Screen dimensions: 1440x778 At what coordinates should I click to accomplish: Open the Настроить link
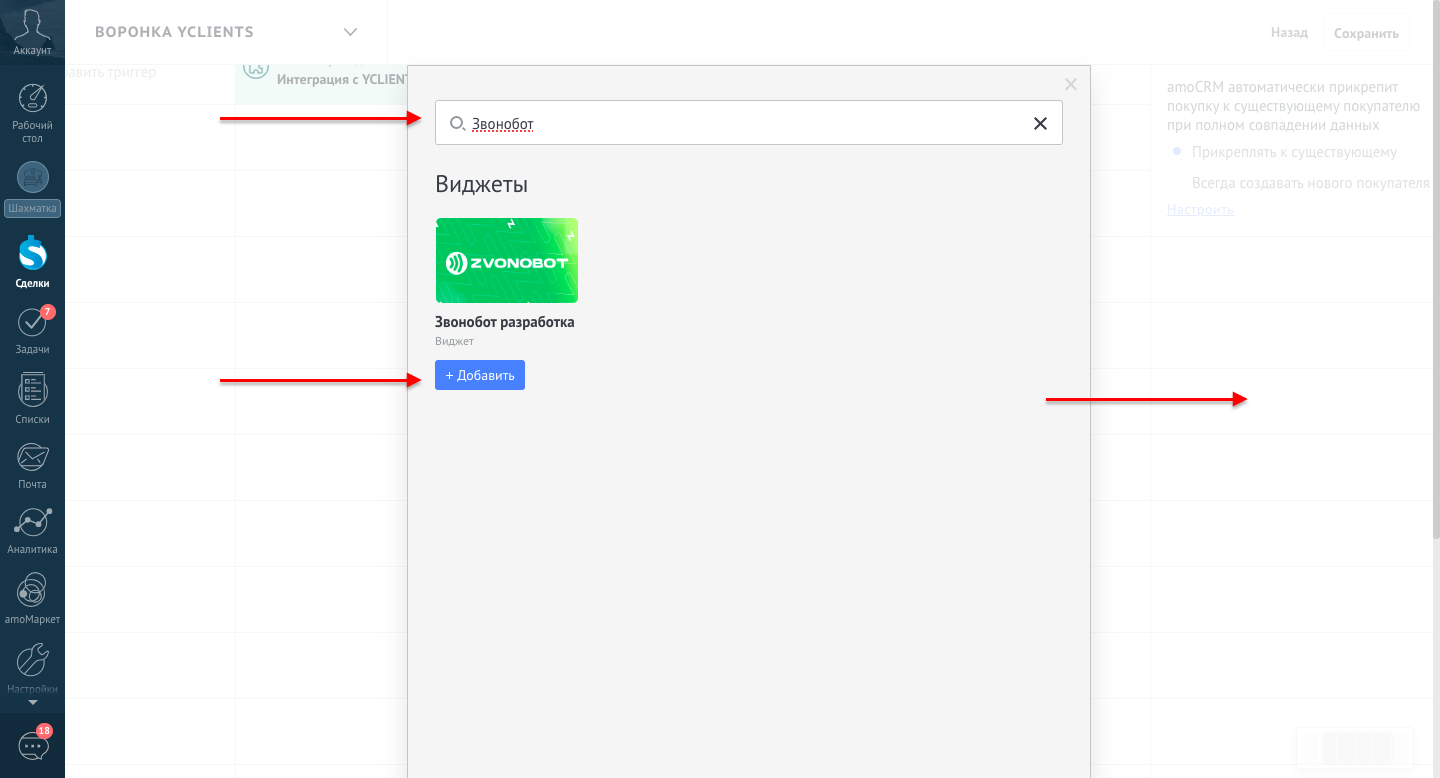click(1200, 209)
